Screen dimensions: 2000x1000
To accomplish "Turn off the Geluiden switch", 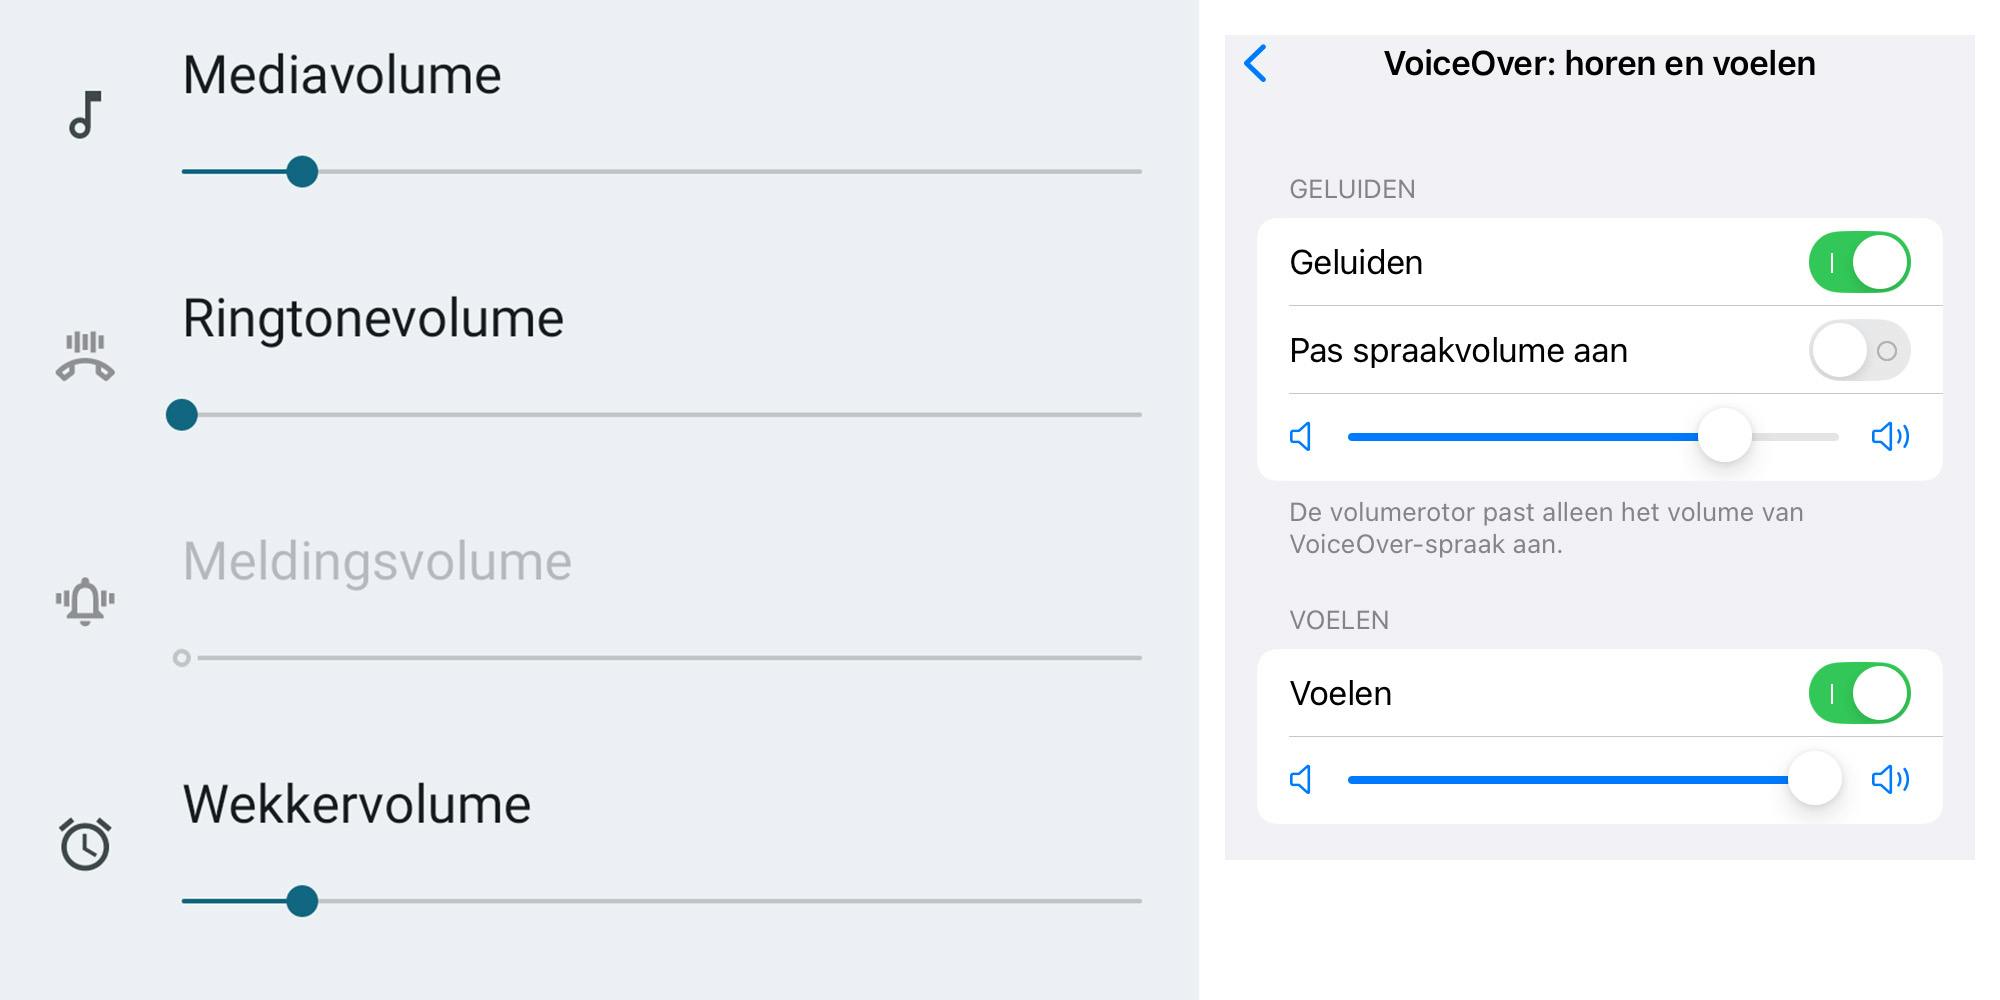I will point(1859,263).
